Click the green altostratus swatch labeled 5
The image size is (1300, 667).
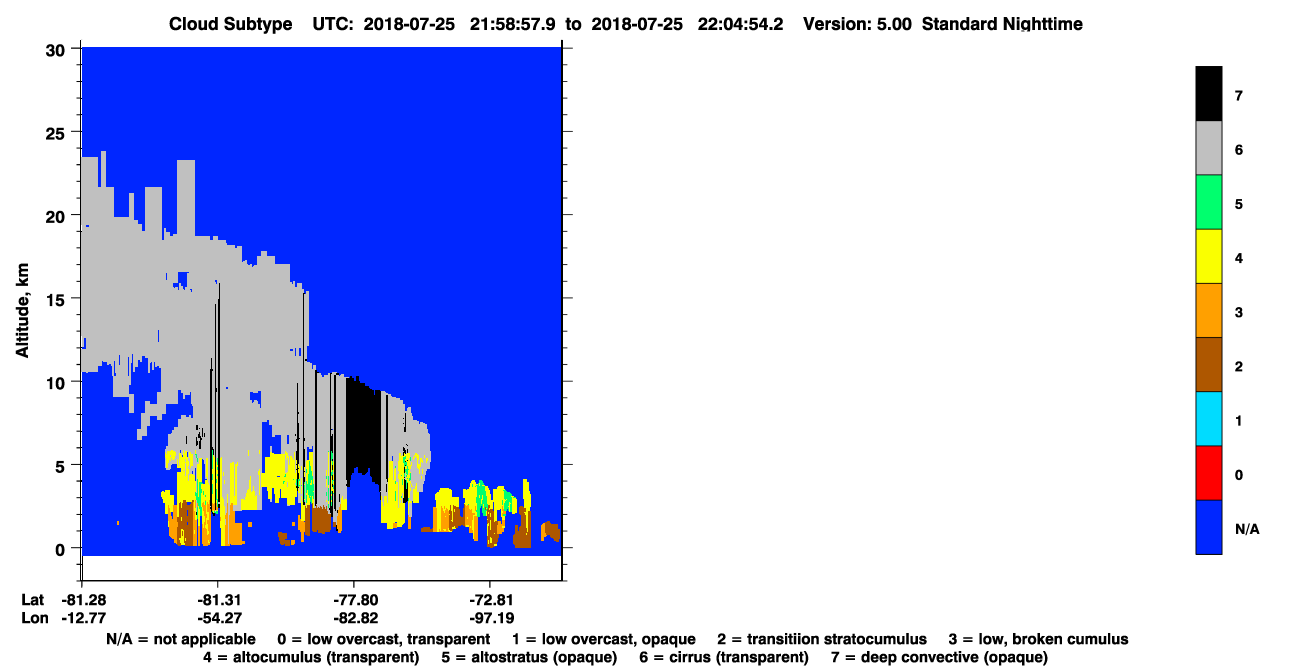click(x=1208, y=202)
